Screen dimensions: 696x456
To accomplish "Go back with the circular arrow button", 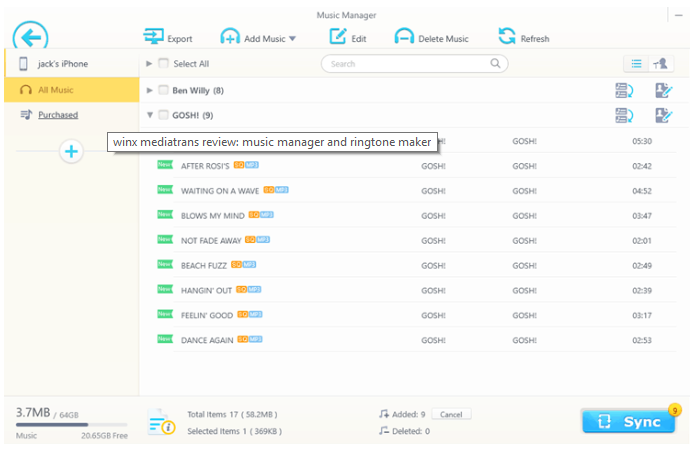I will 30,37.
